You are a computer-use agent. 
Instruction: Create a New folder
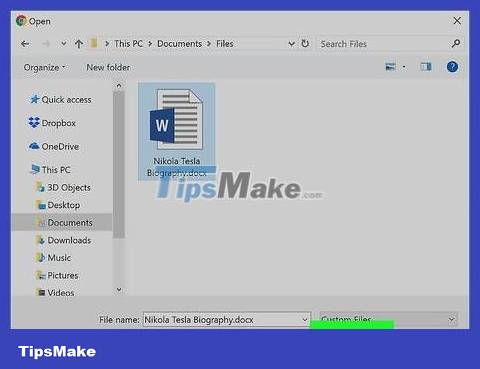[108, 67]
